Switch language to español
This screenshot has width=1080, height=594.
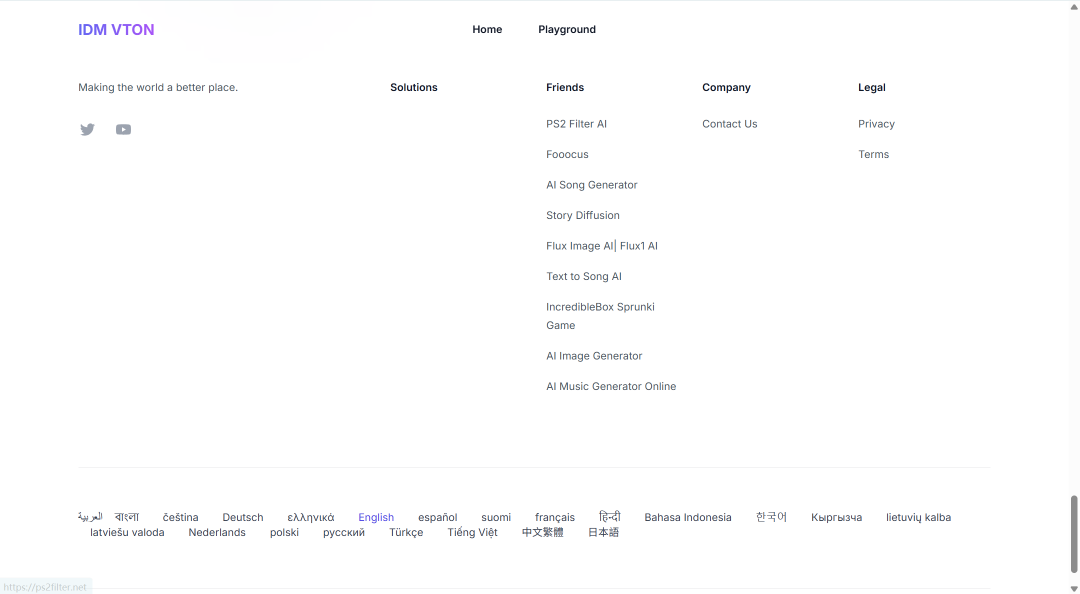click(x=437, y=518)
